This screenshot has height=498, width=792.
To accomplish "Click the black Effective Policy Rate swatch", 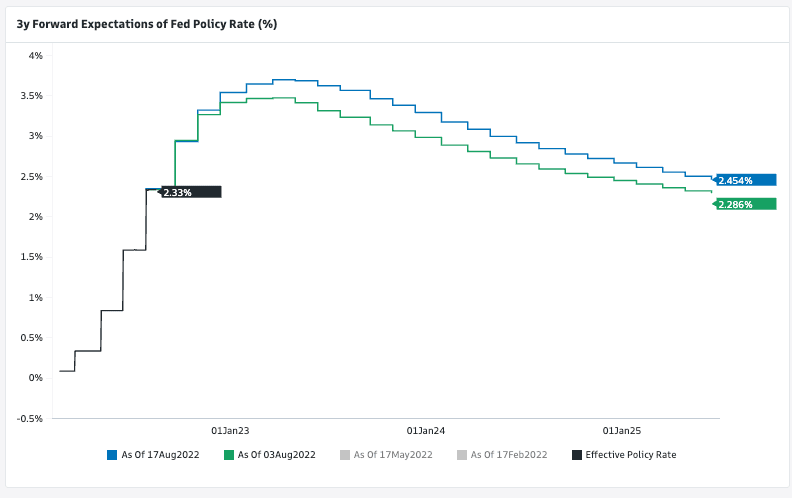I will coord(577,455).
